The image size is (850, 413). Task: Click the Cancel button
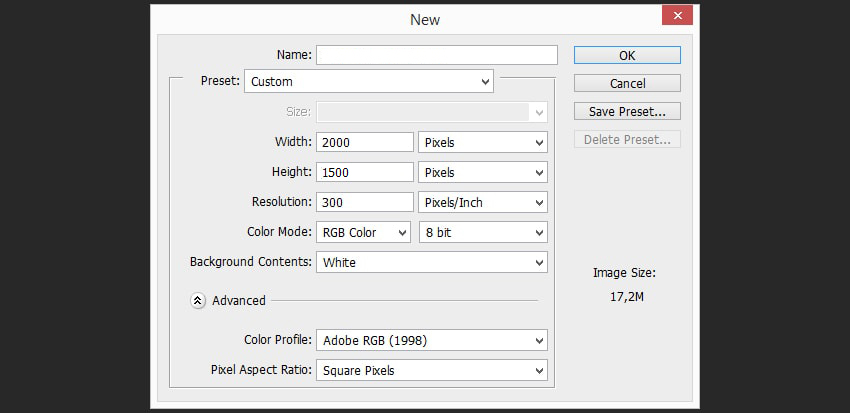[x=627, y=83]
